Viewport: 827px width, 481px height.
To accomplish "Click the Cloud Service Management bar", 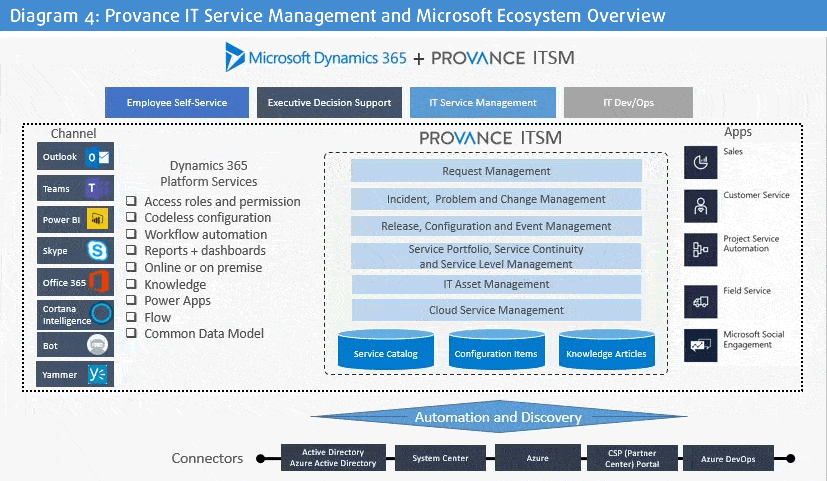I will point(496,310).
